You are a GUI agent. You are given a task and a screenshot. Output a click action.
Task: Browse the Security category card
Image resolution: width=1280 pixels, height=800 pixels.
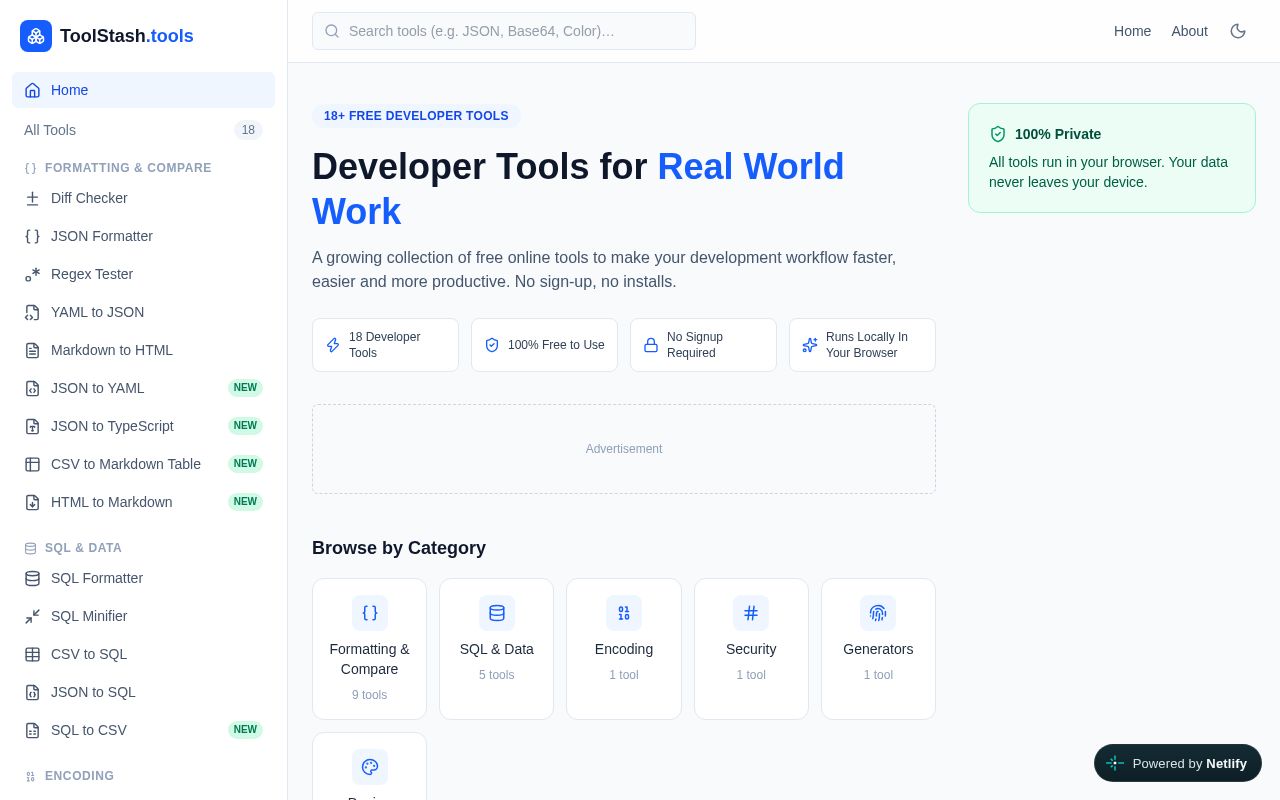751,649
